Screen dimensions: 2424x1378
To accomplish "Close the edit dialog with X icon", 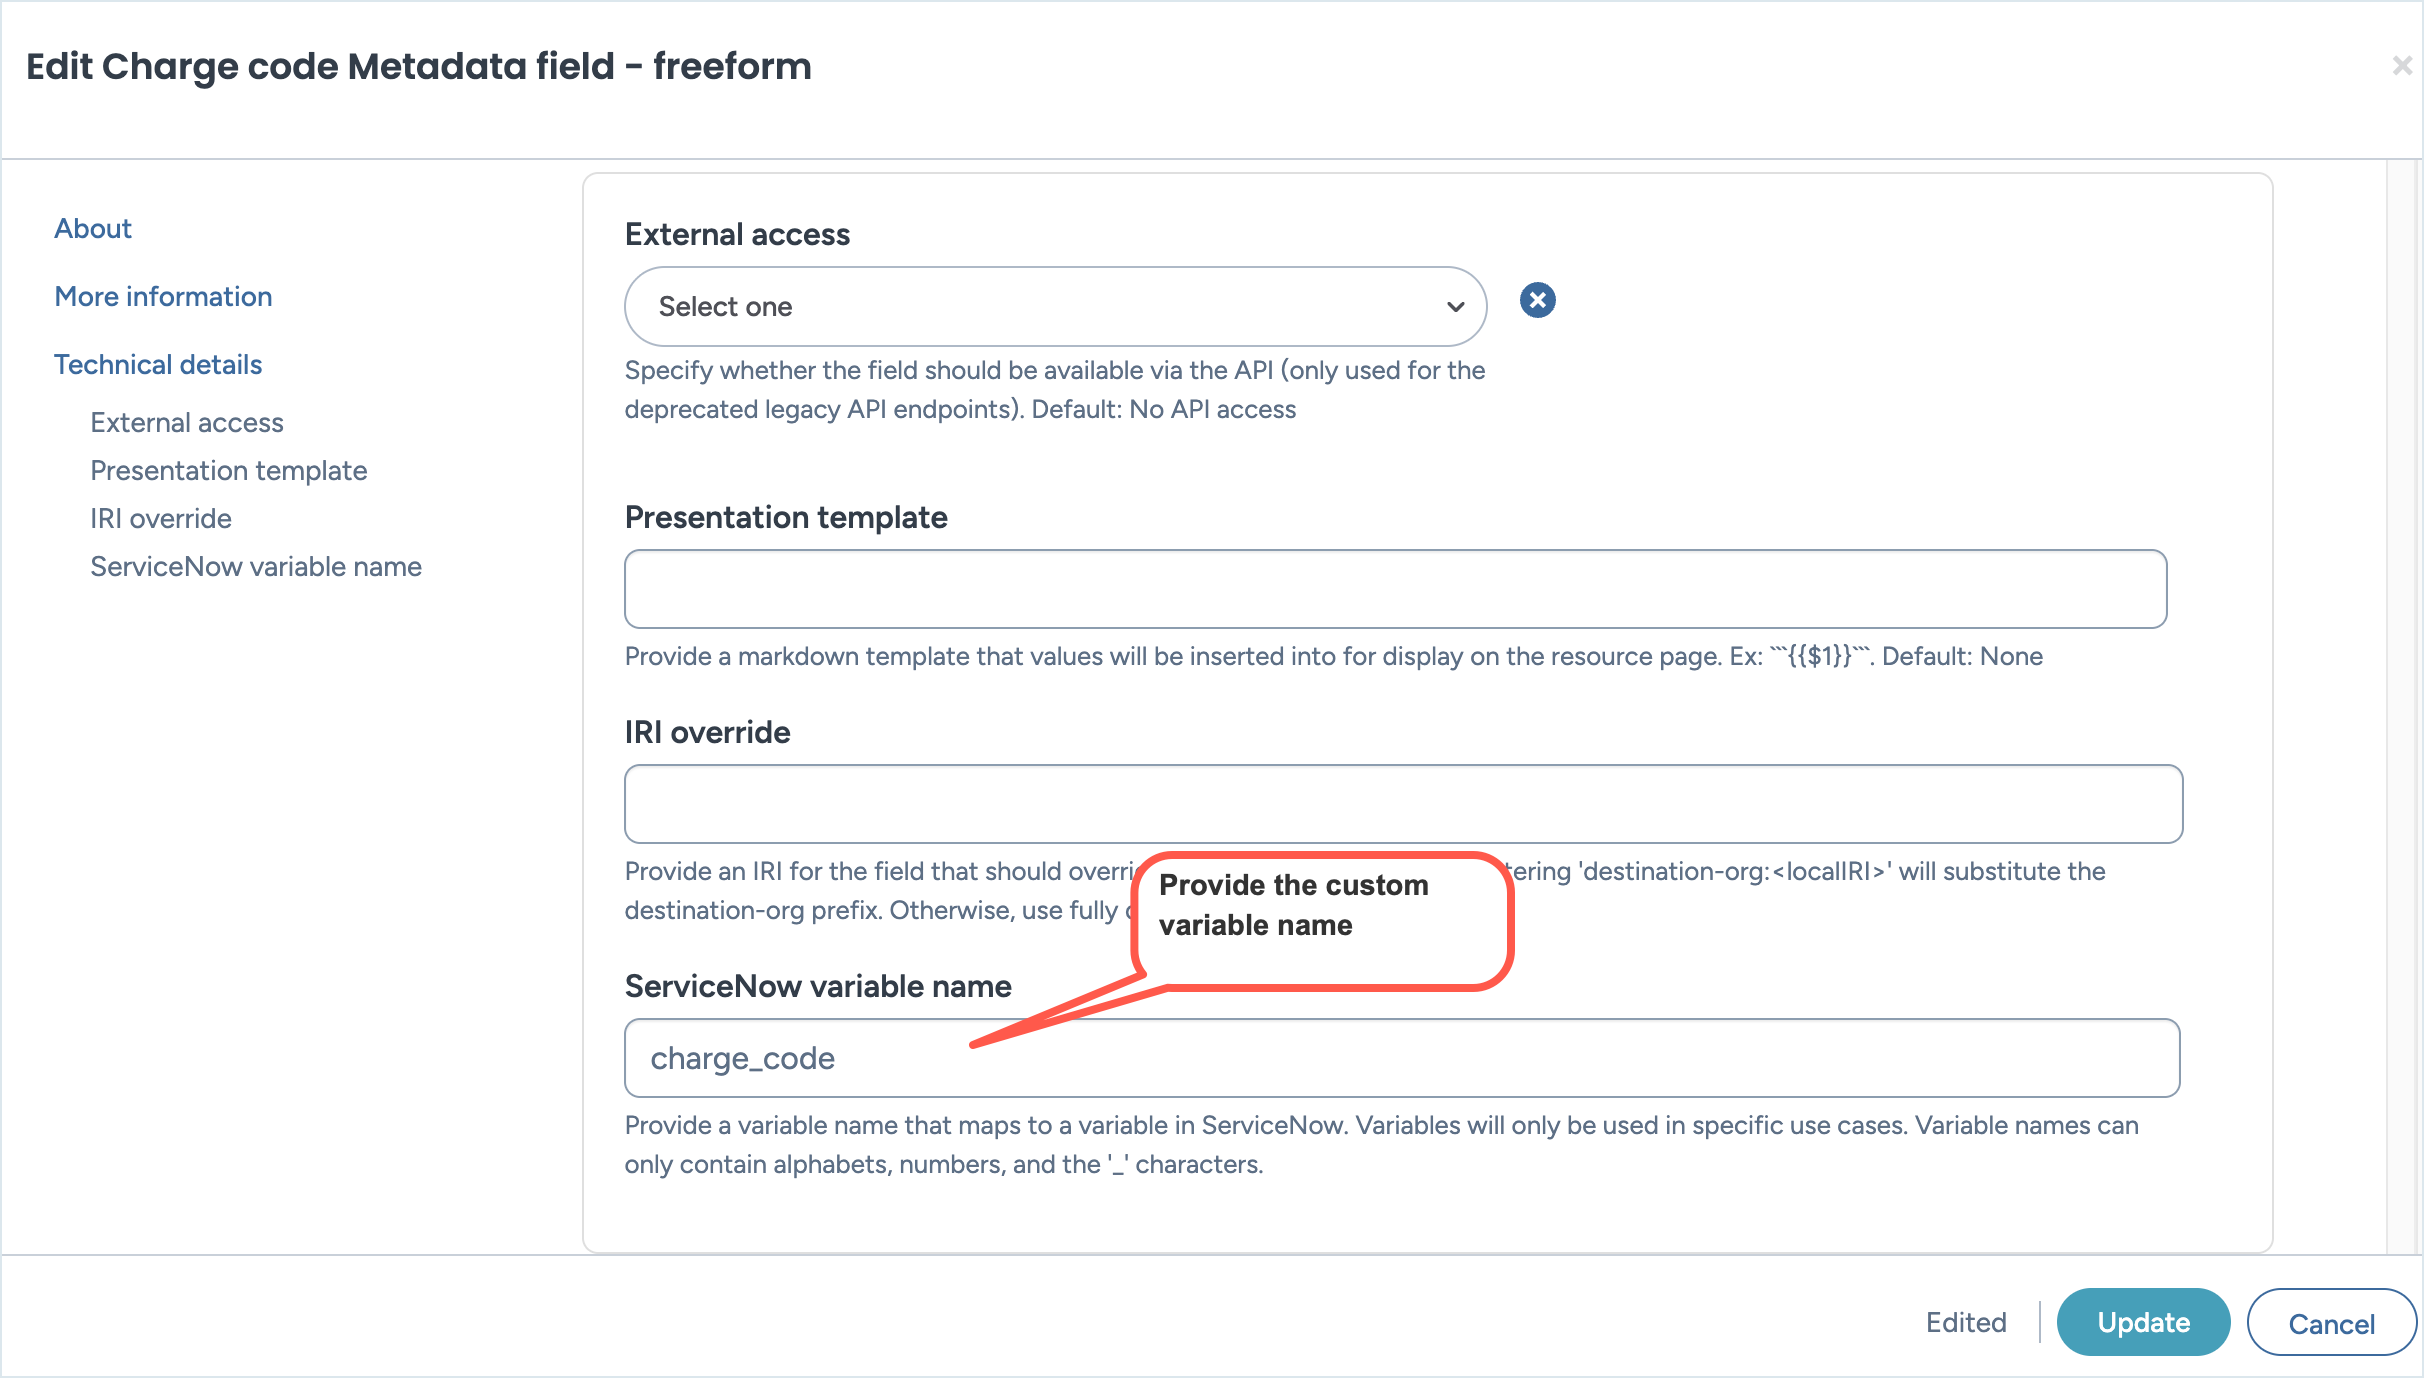I will [2401, 66].
